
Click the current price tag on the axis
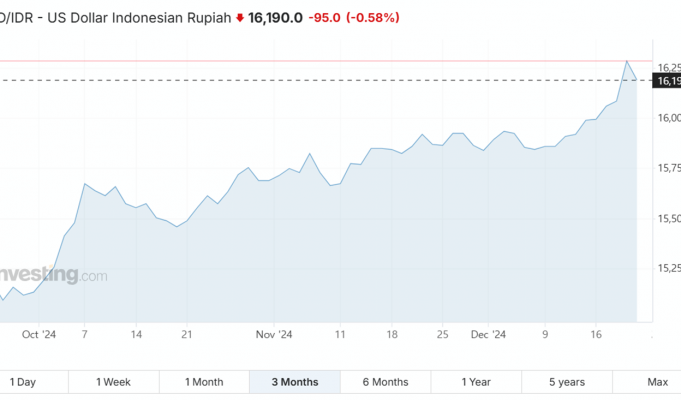point(667,81)
